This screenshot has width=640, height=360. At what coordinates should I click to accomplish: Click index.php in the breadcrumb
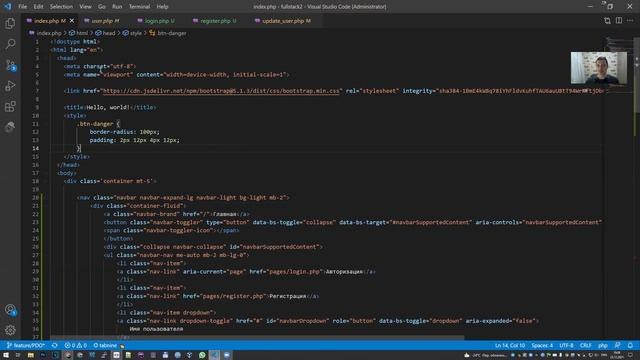click(x=49, y=33)
